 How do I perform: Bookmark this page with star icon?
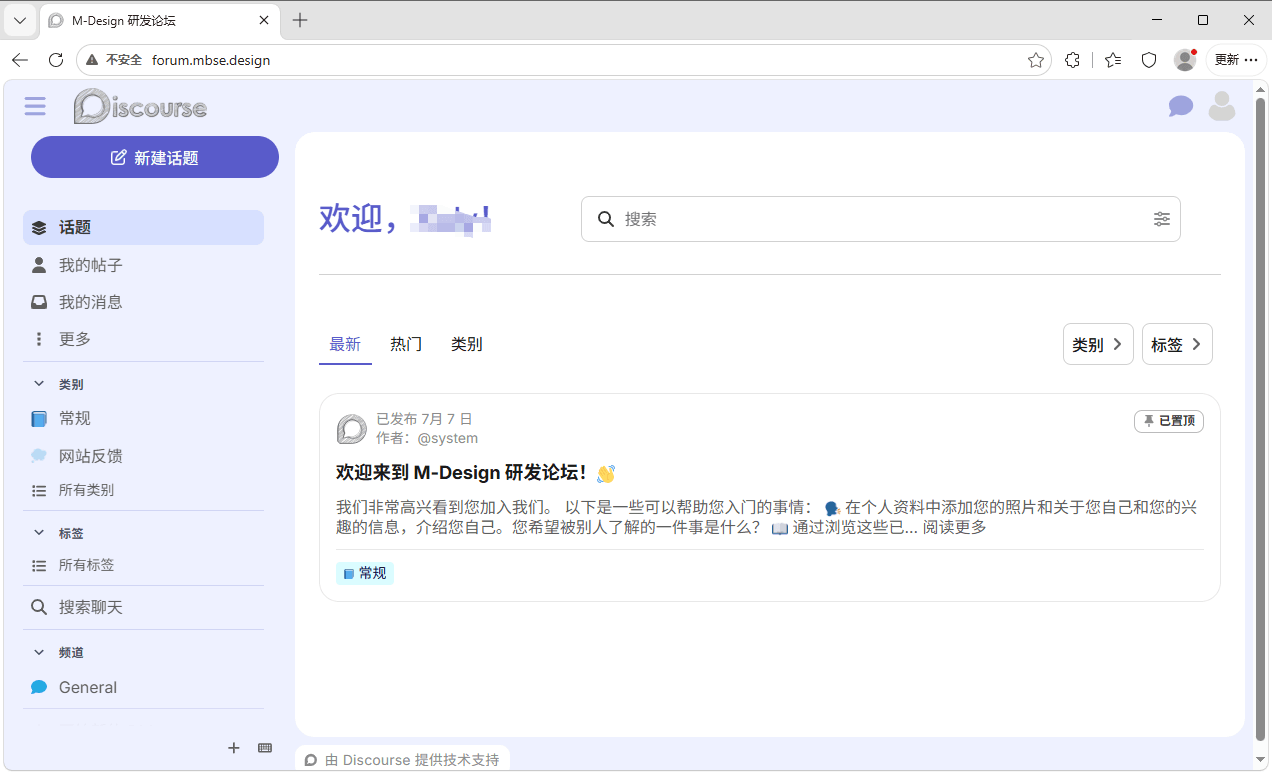tap(1036, 60)
